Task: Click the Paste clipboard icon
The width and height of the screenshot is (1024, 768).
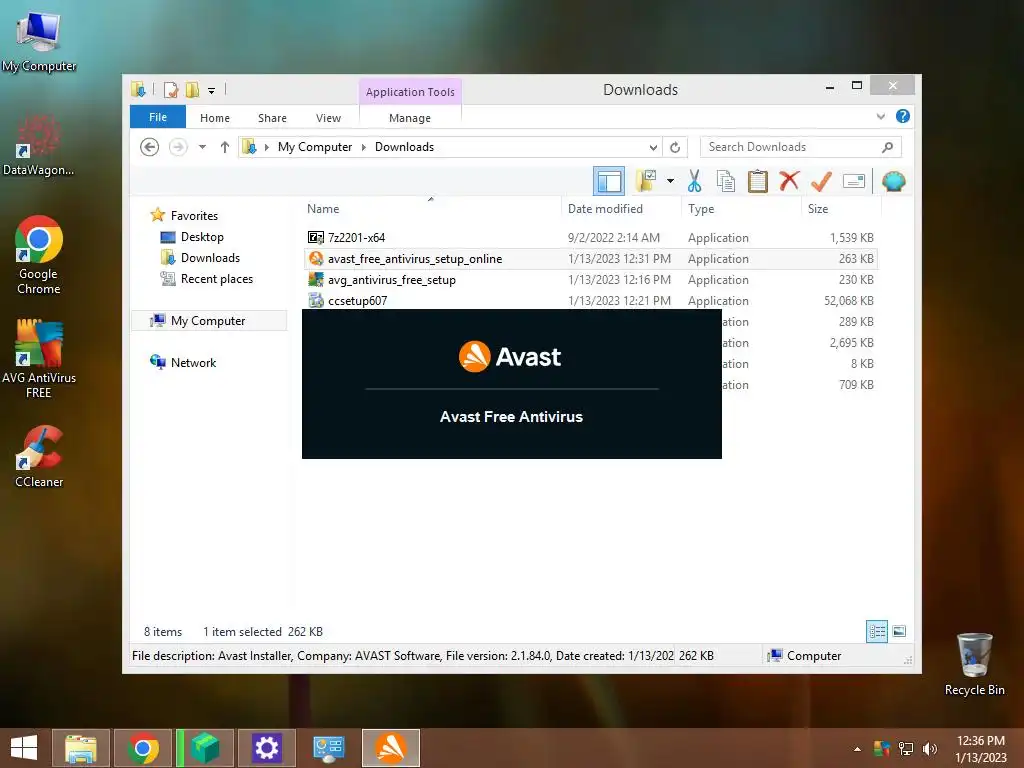Action: (x=758, y=181)
